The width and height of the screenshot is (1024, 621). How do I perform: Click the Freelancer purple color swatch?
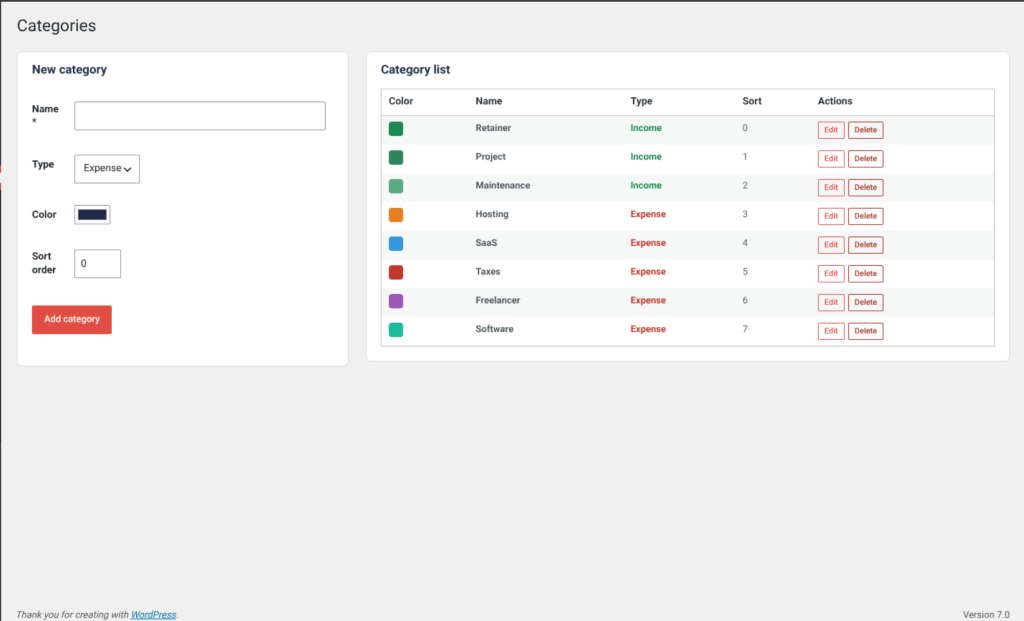(x=396, y=301)
